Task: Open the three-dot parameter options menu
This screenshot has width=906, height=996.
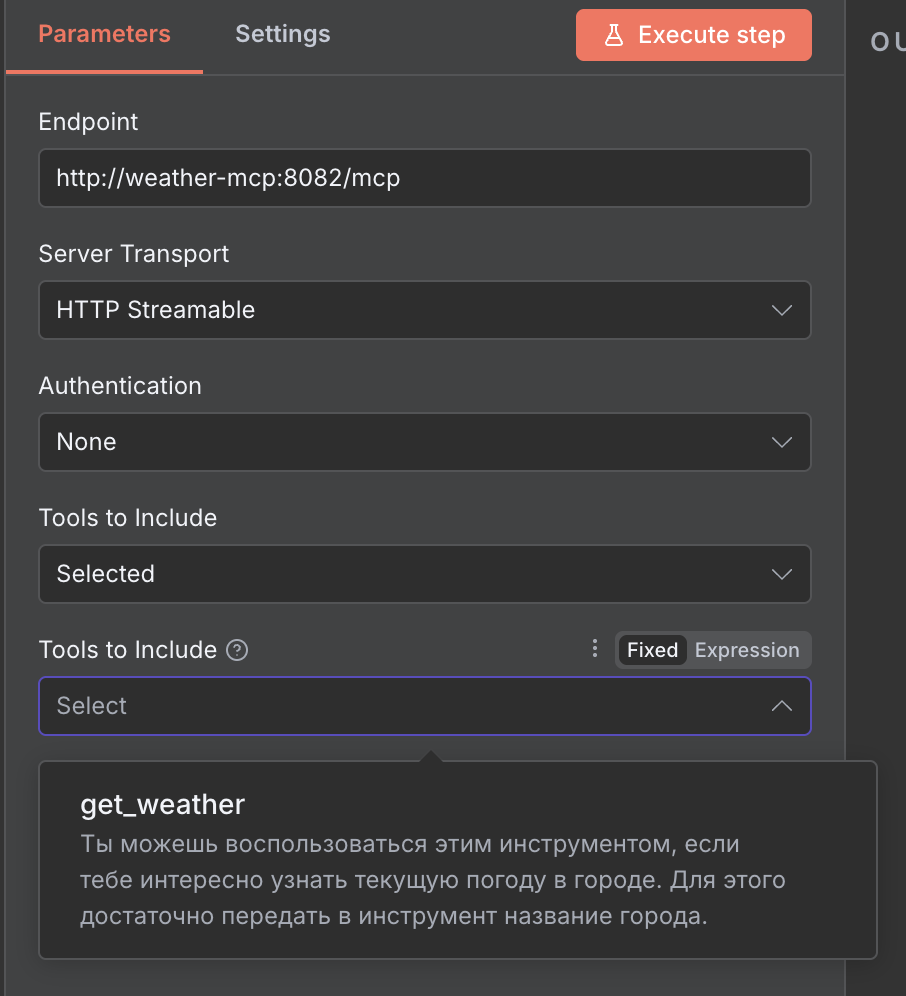Action: (594, 649)
